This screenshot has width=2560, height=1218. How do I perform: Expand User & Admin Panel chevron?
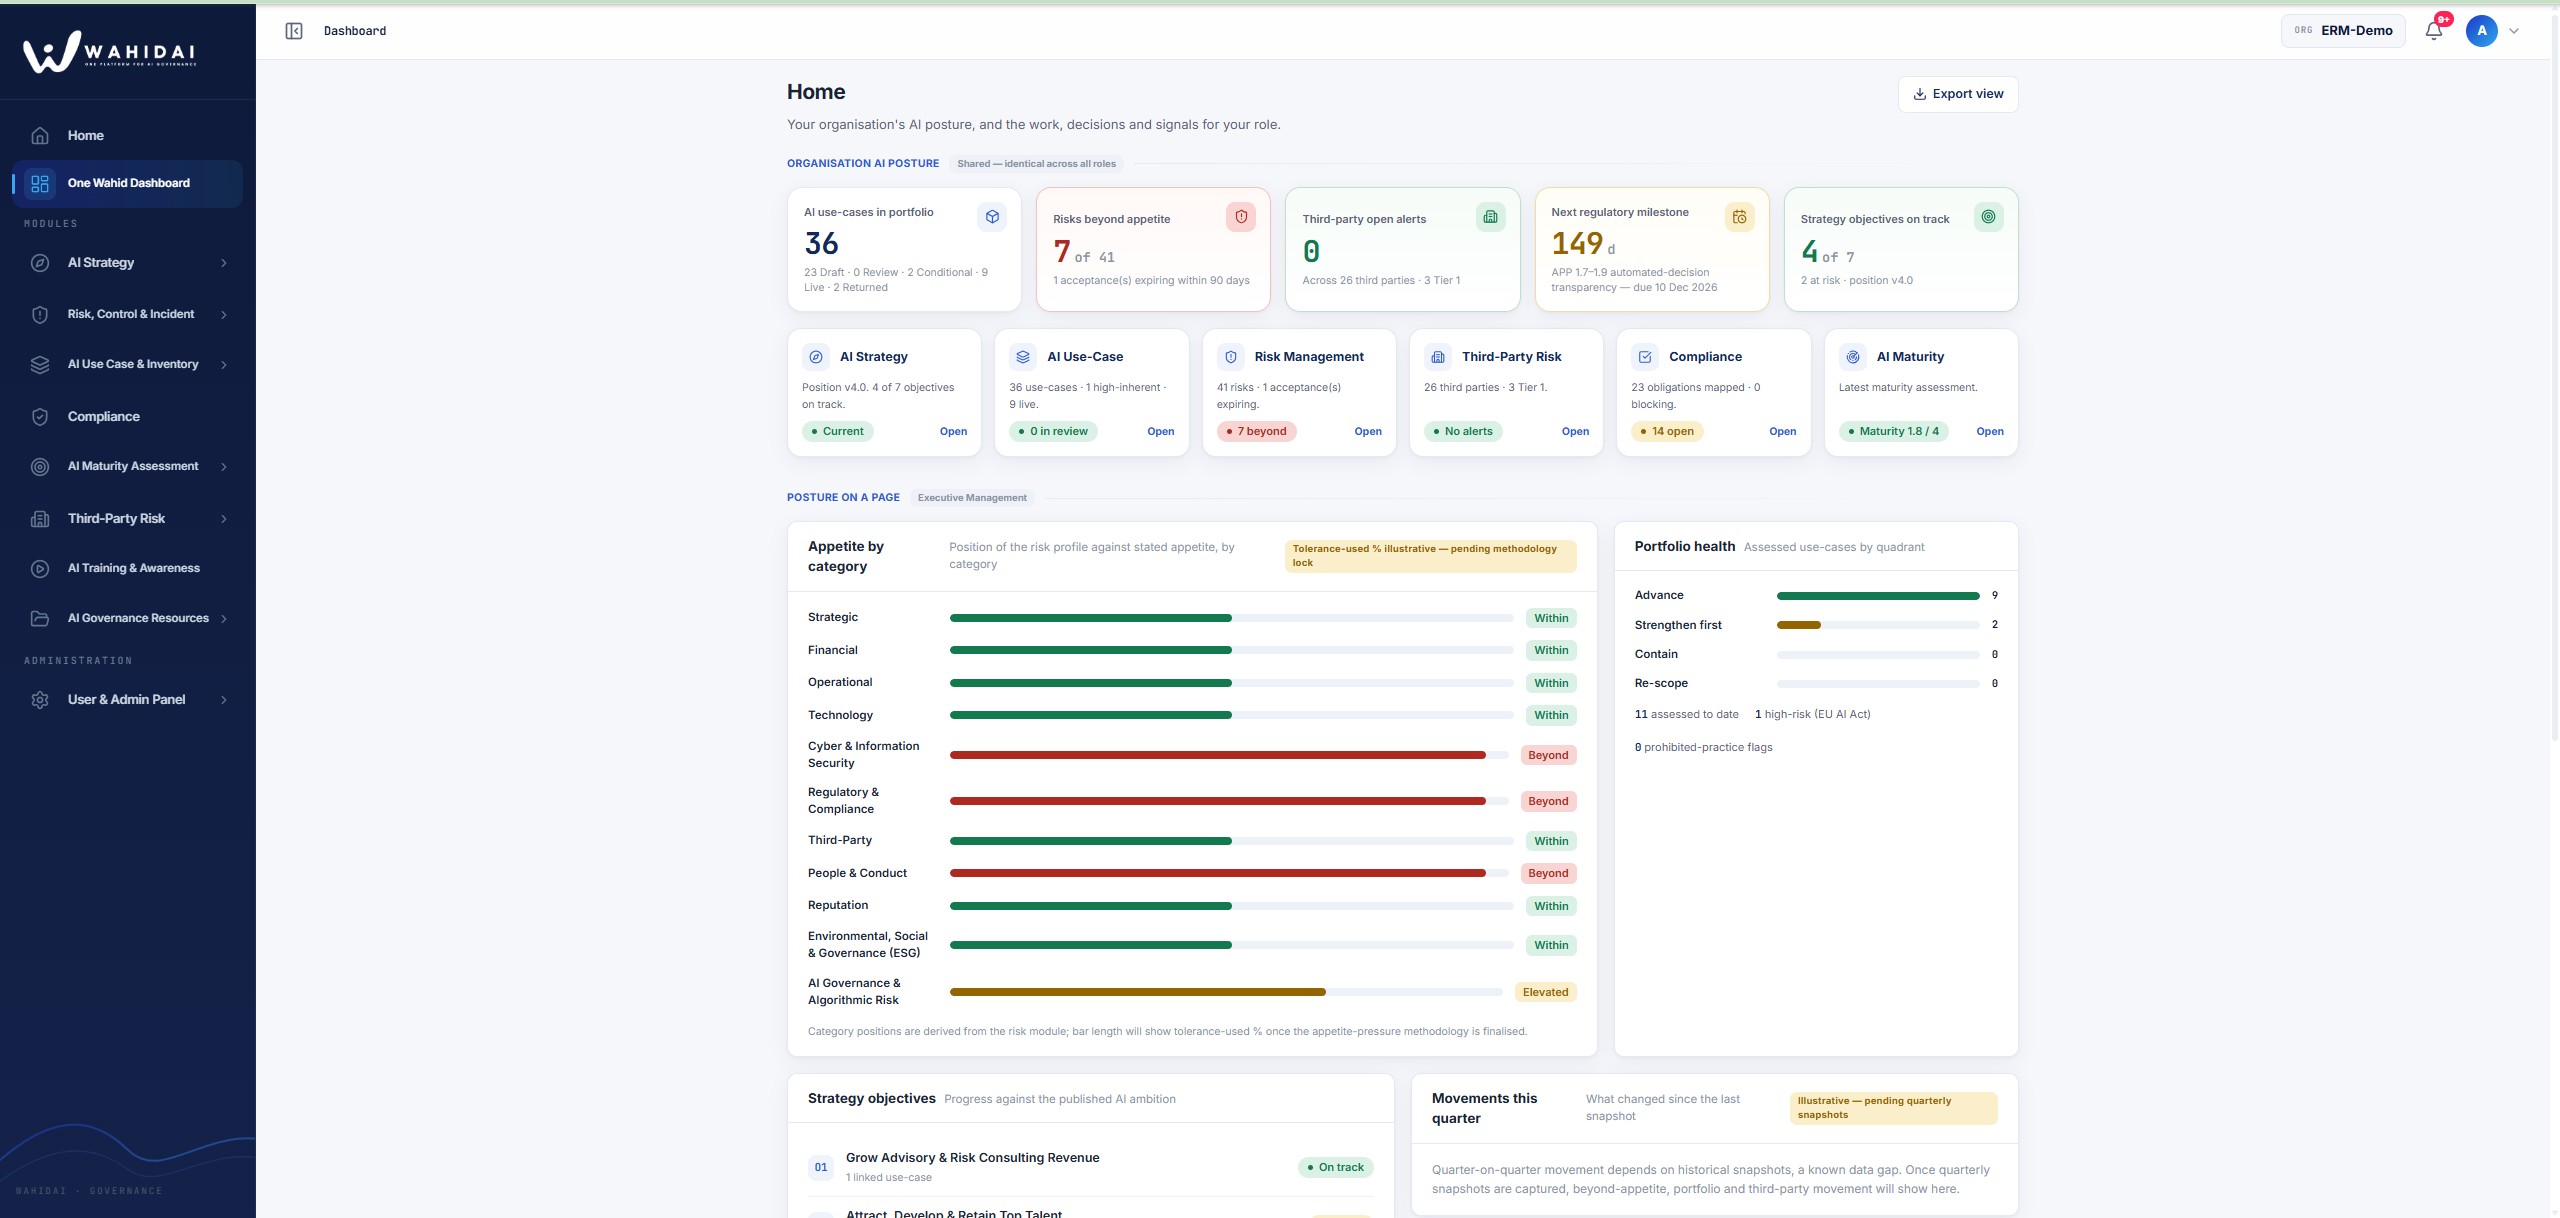point(224,700)
